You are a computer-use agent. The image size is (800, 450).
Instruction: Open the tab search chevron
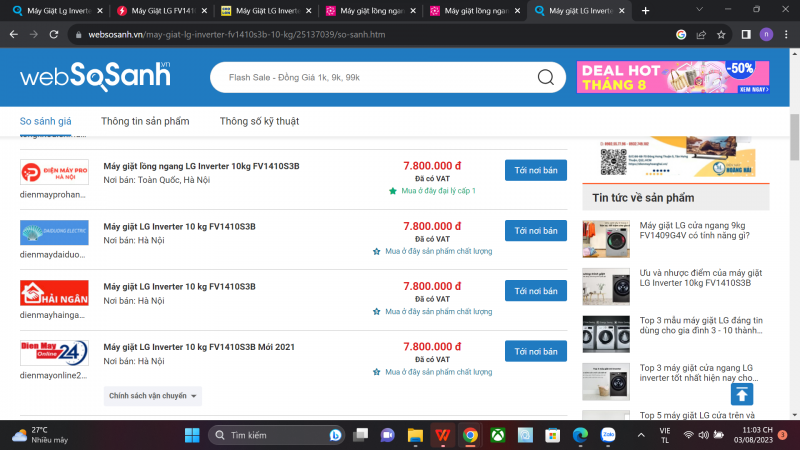click(x=699, y=10)
